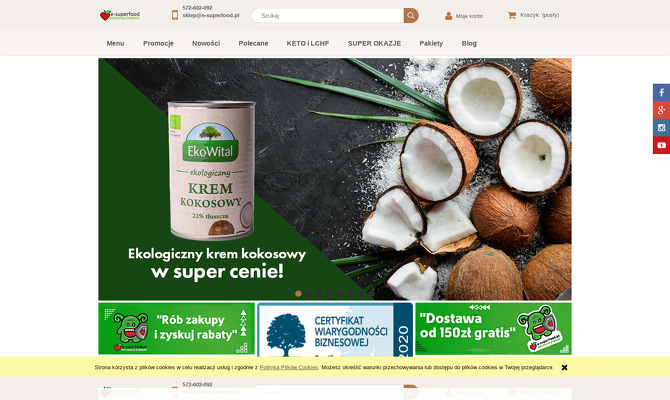Image resolution: width=670 pixels, height=400 pixels.
Task: Select the first orange carousel dot
Action: pyautogui.click(x=298, y=294)
